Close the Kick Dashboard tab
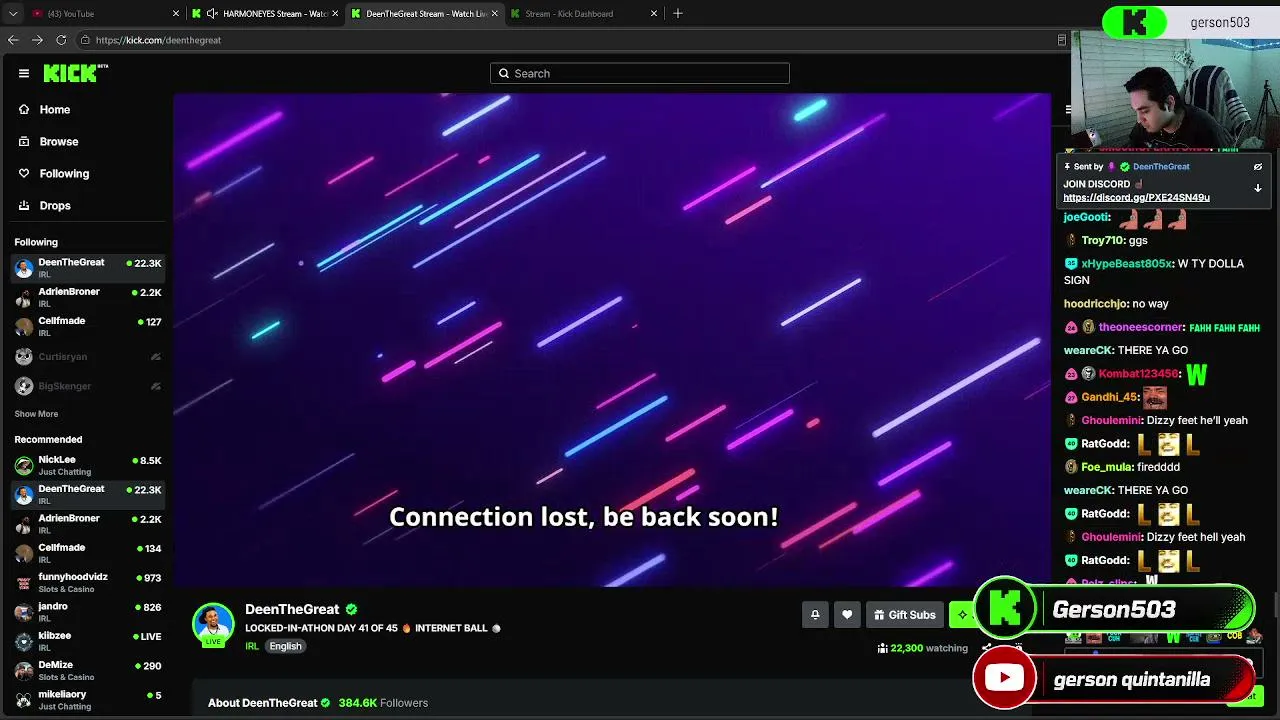 (654, 13)
